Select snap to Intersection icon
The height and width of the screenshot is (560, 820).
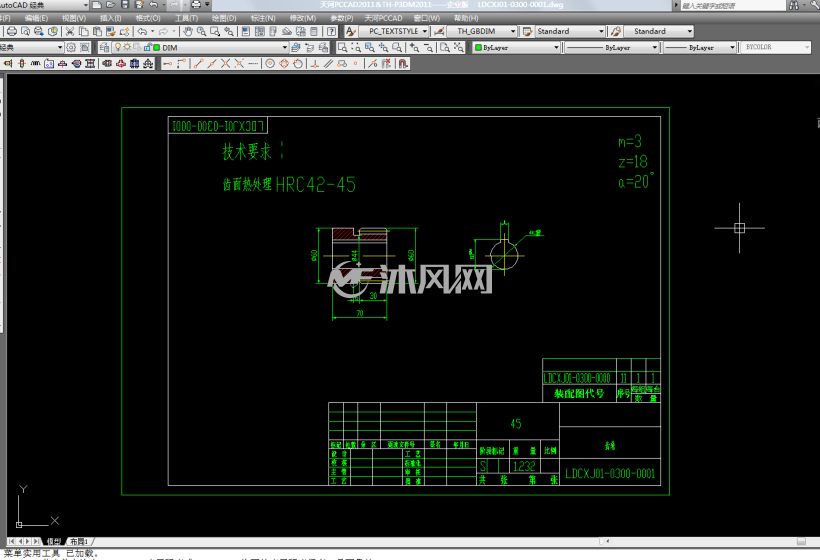225,64
